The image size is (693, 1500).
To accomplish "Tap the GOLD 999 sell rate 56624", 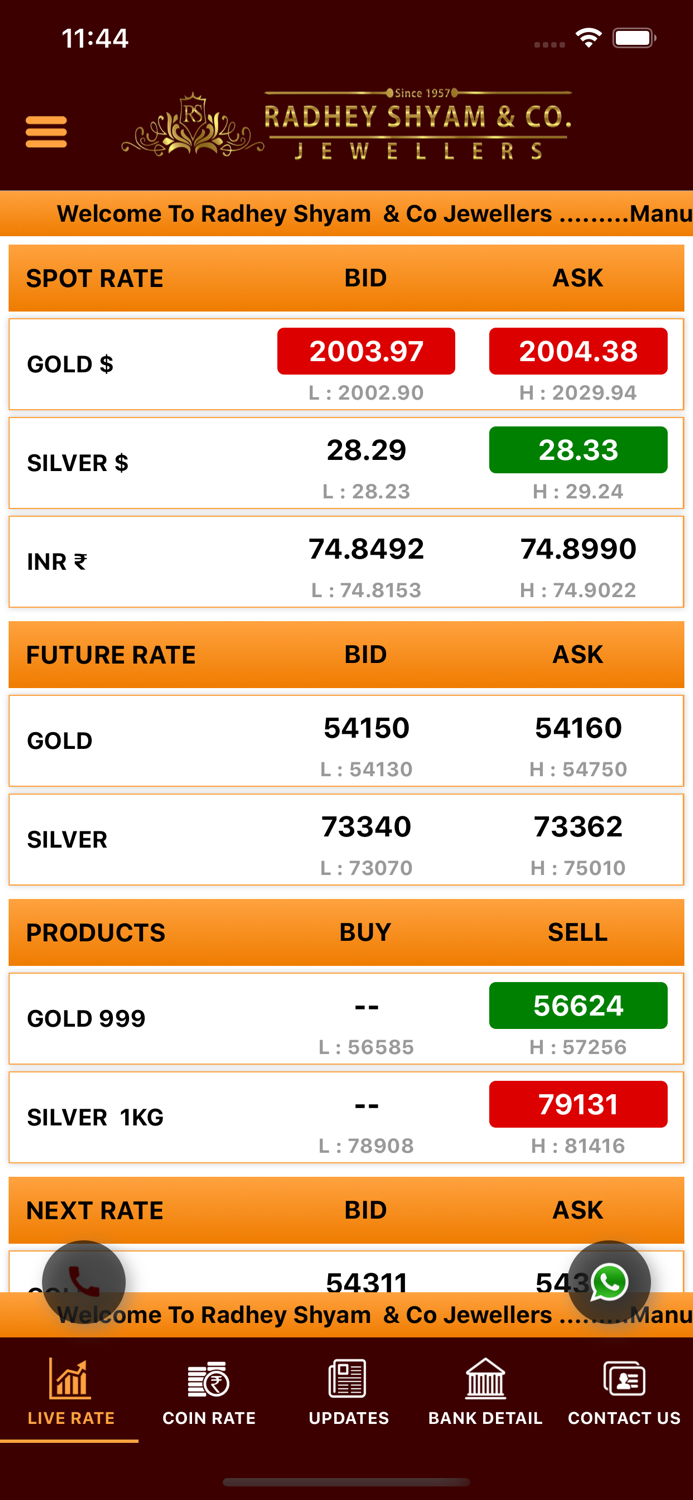I will 578,1005.
